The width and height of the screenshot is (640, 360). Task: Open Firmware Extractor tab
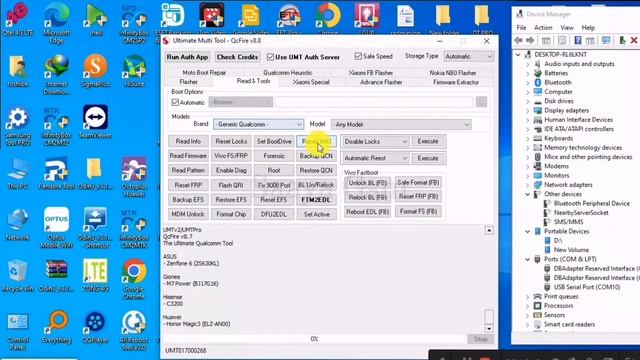click(x=456, y=82)
